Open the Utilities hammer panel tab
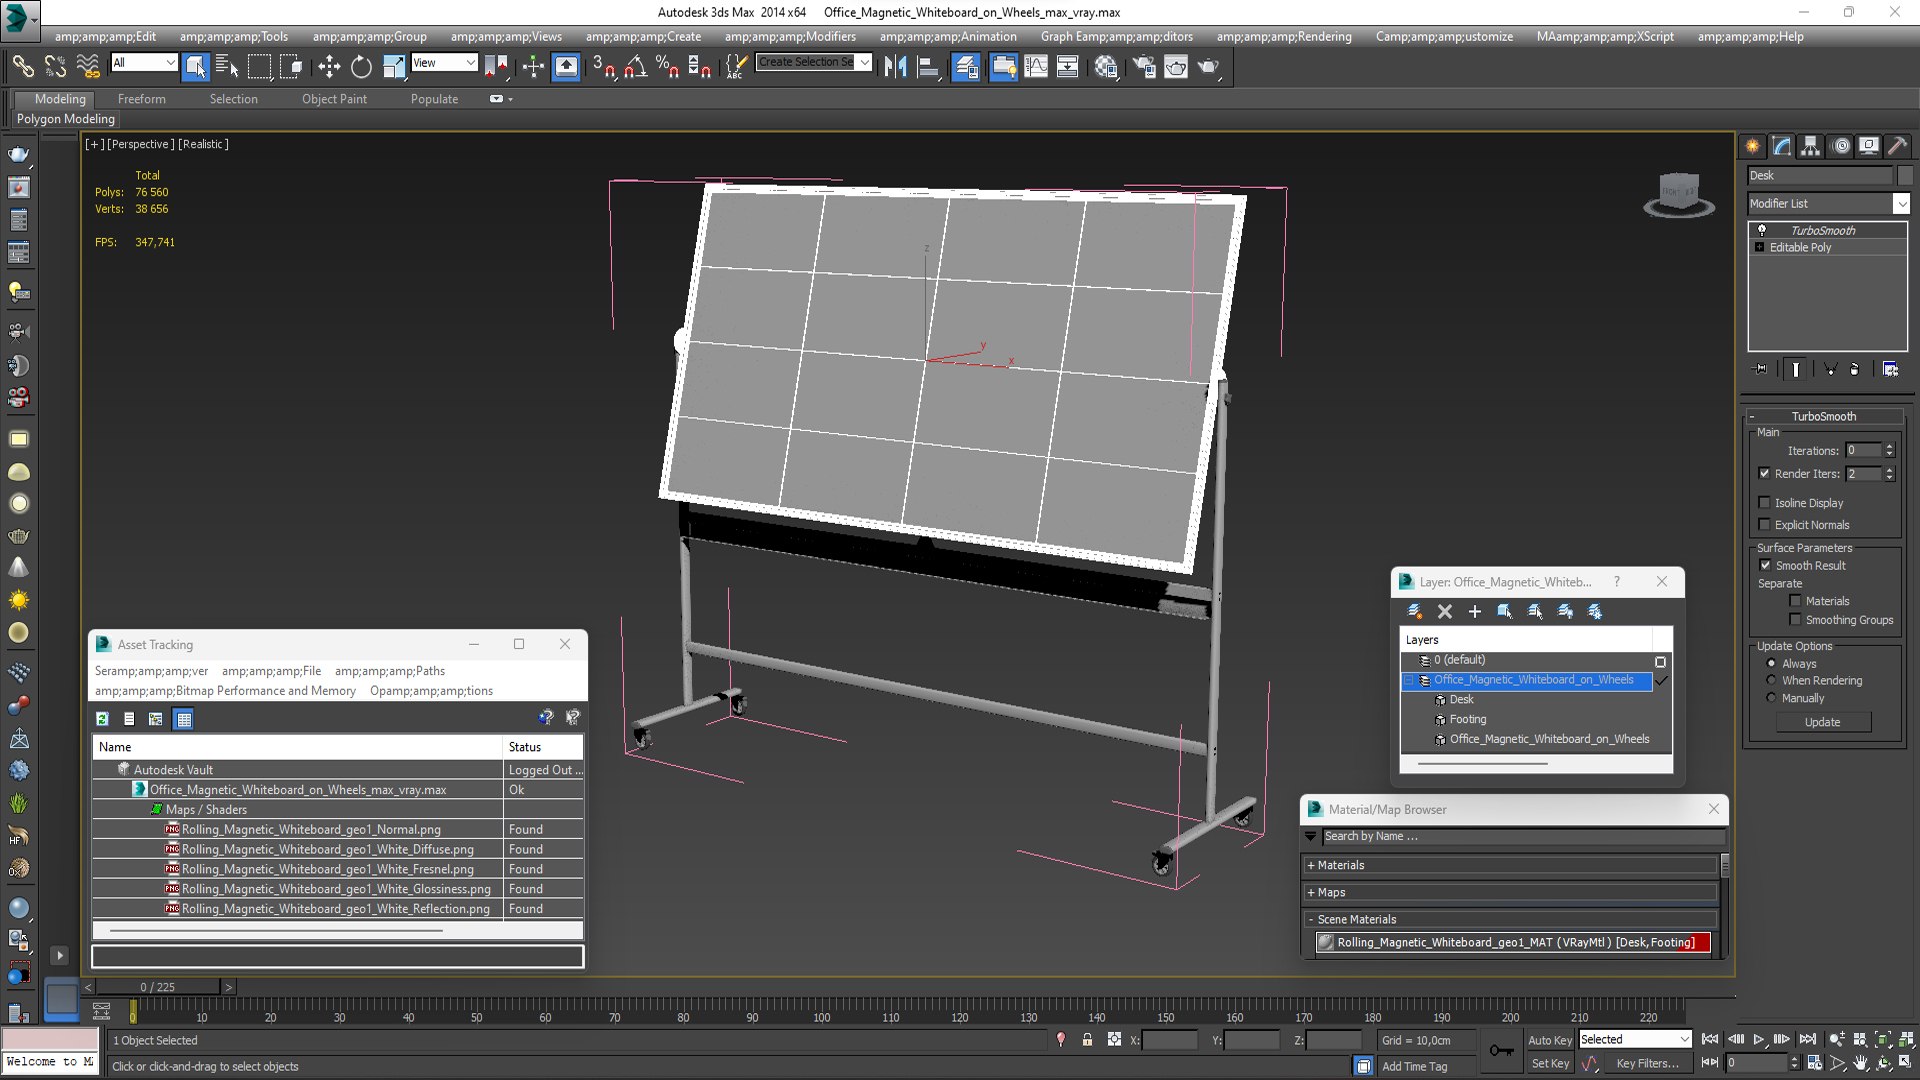The width and height of the screenshot is (1920, 1080). pyautogui.click(x=1897, y=146)
